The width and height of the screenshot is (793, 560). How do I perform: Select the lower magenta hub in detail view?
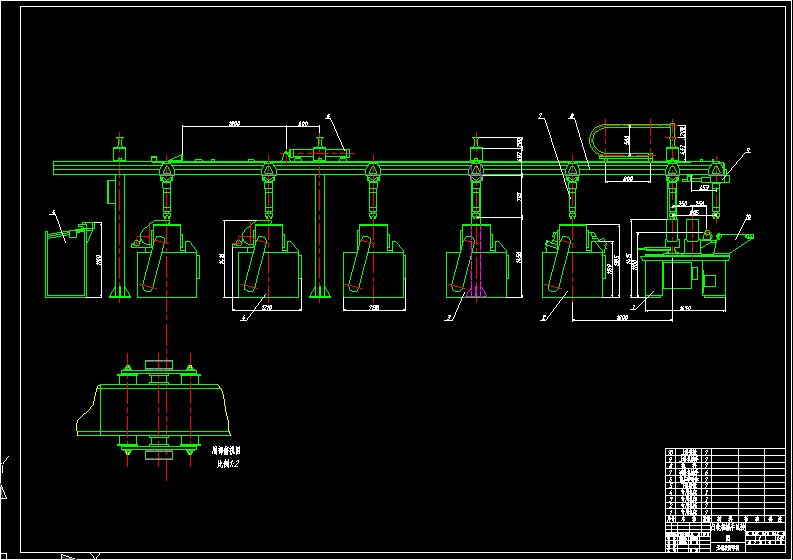coord(159,455)
